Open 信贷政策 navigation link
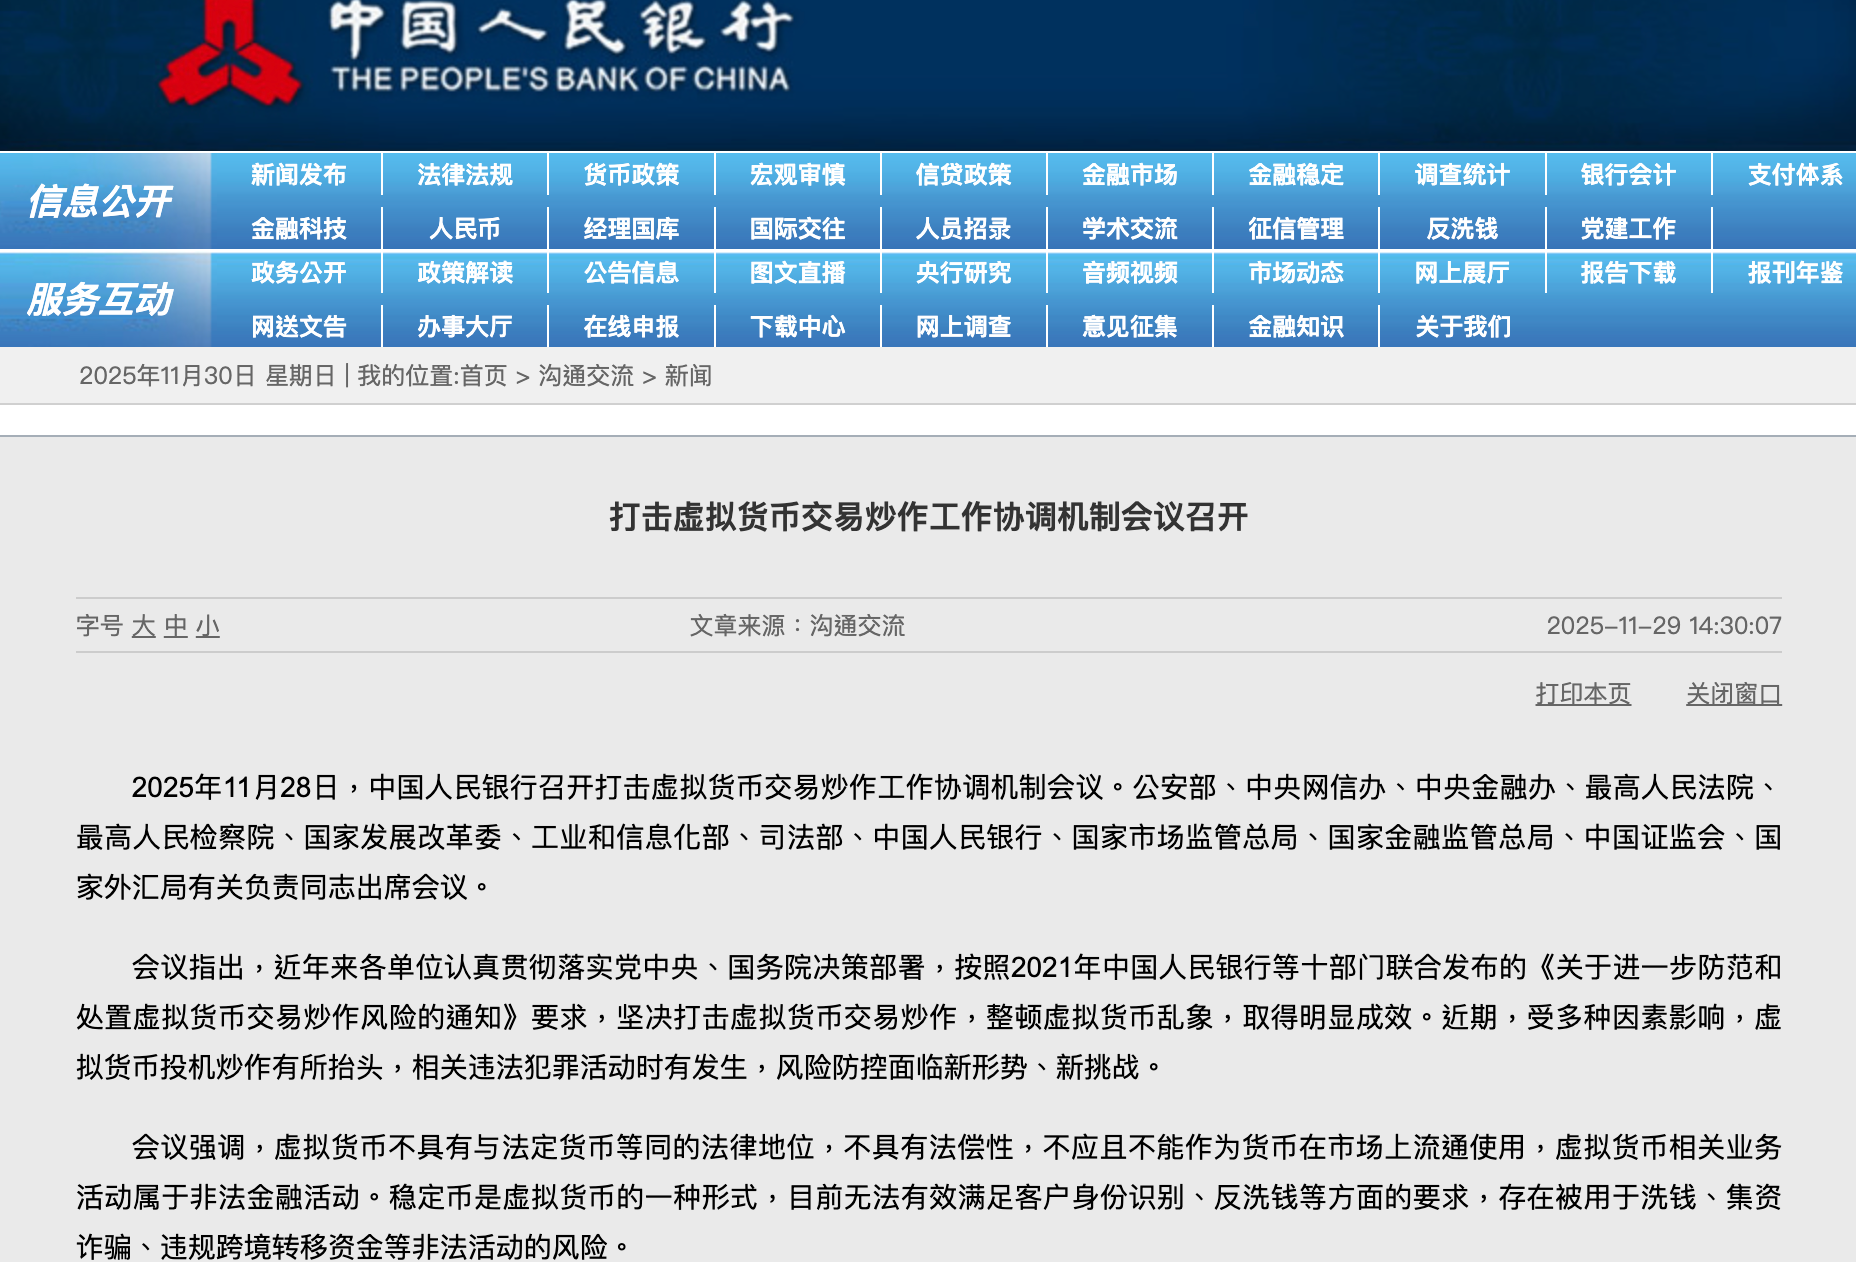 coord(963,175)
